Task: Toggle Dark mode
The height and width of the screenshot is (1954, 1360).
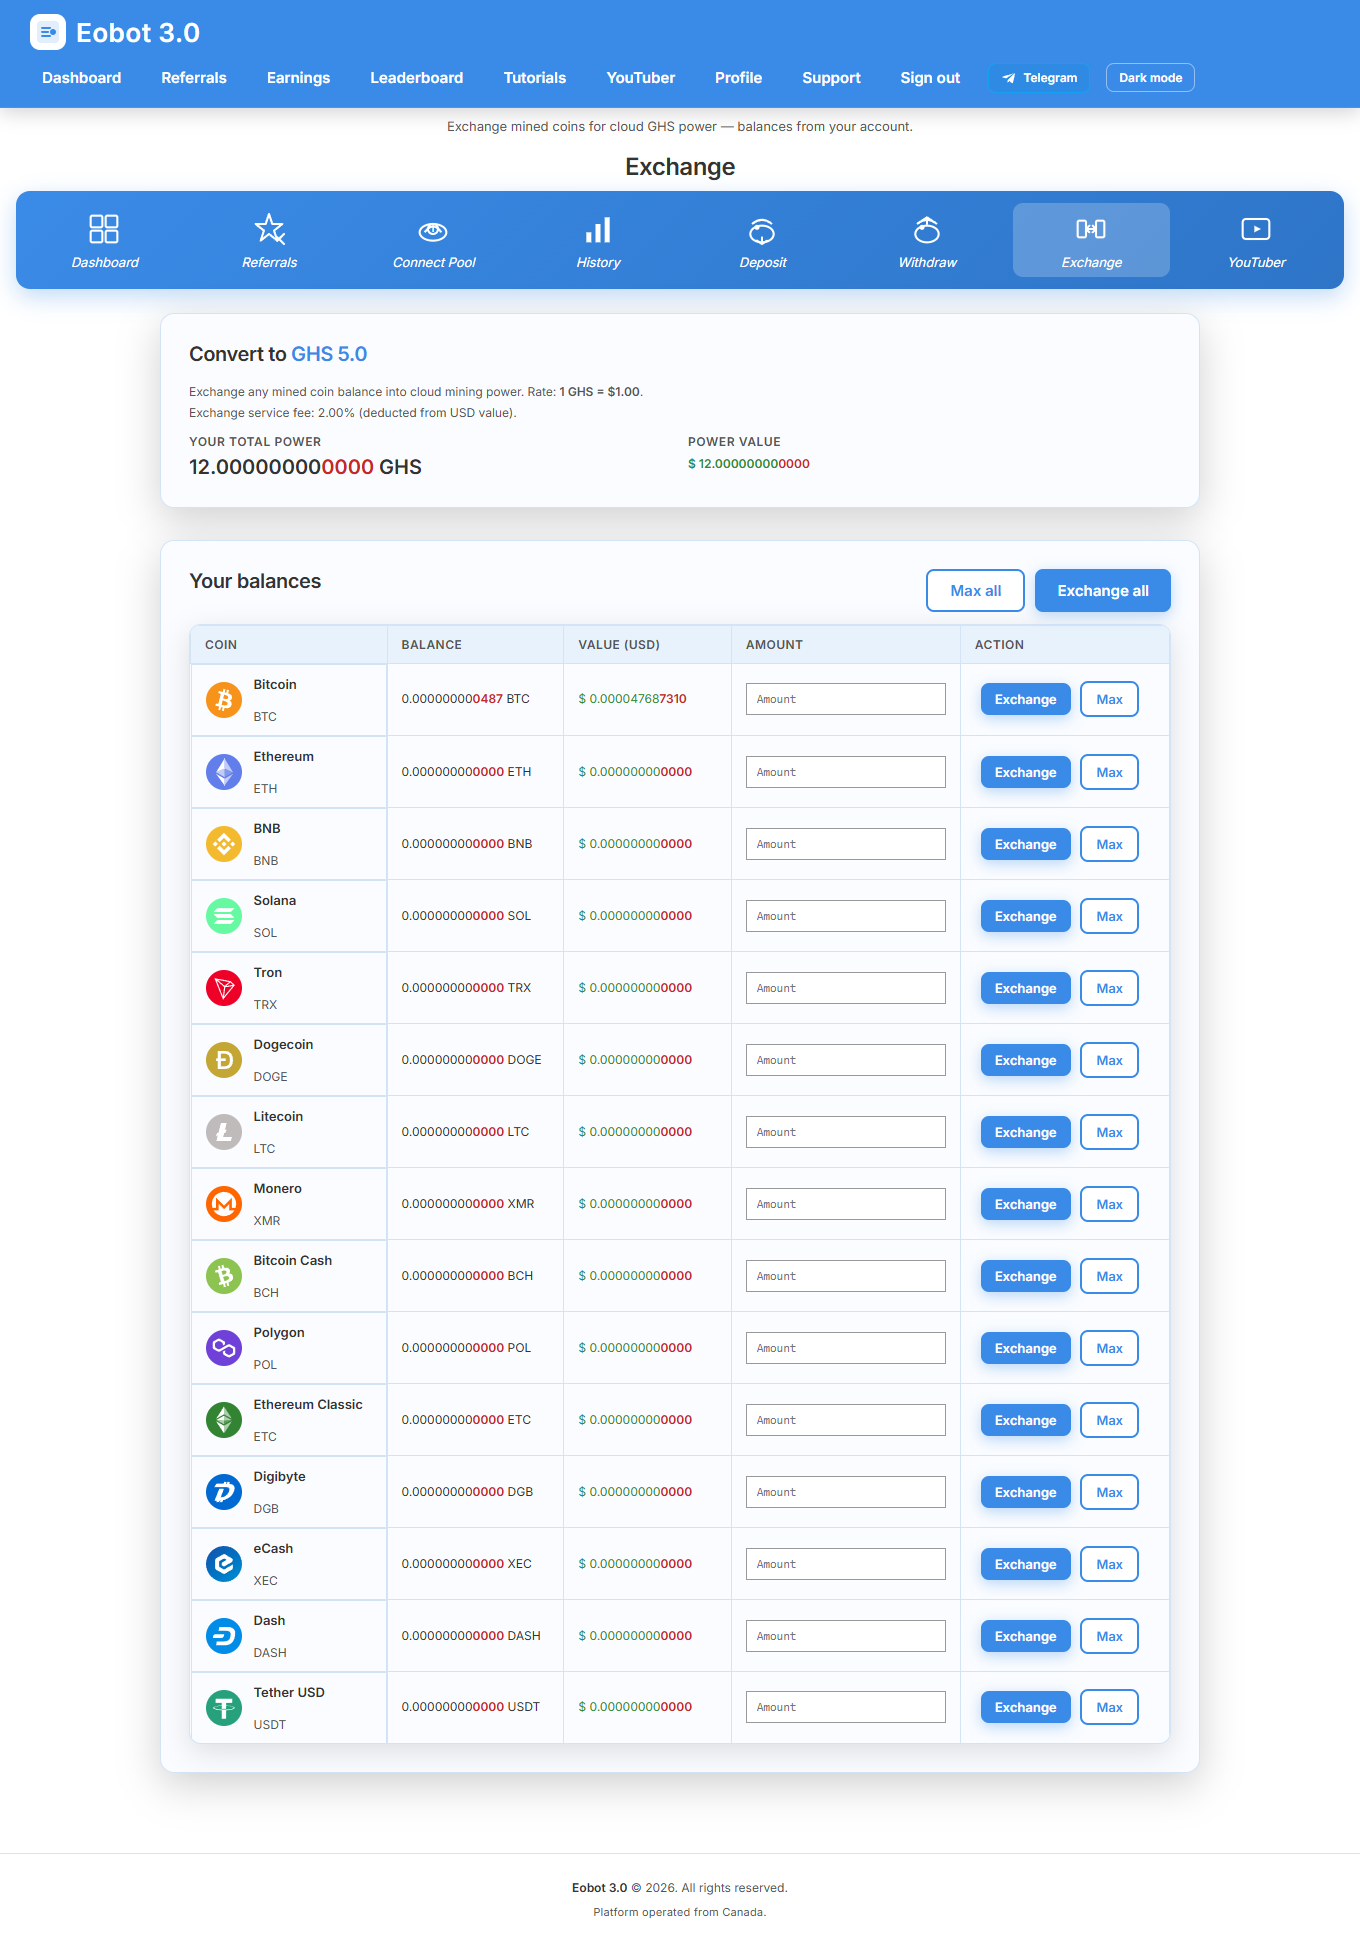Action: click(1150, 78)
